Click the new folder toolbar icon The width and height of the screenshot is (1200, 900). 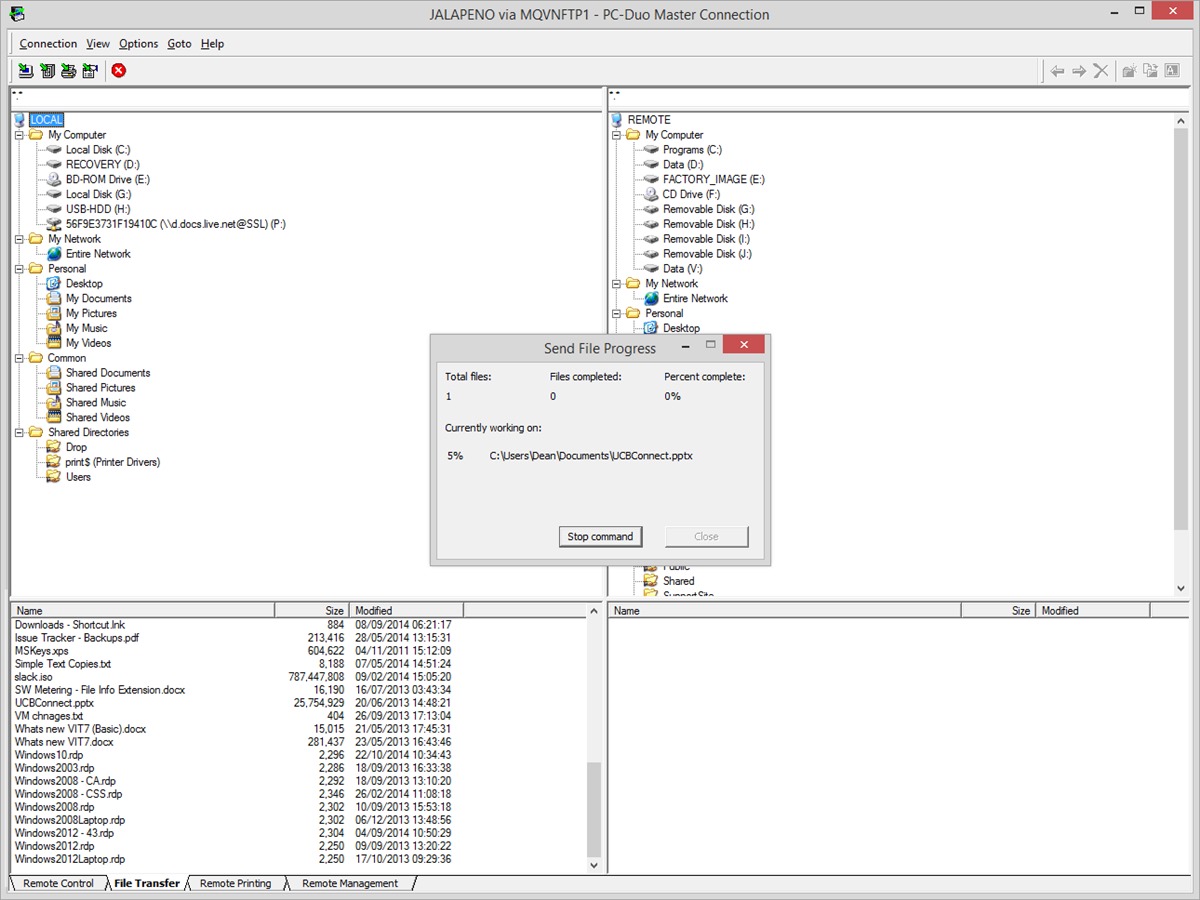point(1129,71)
